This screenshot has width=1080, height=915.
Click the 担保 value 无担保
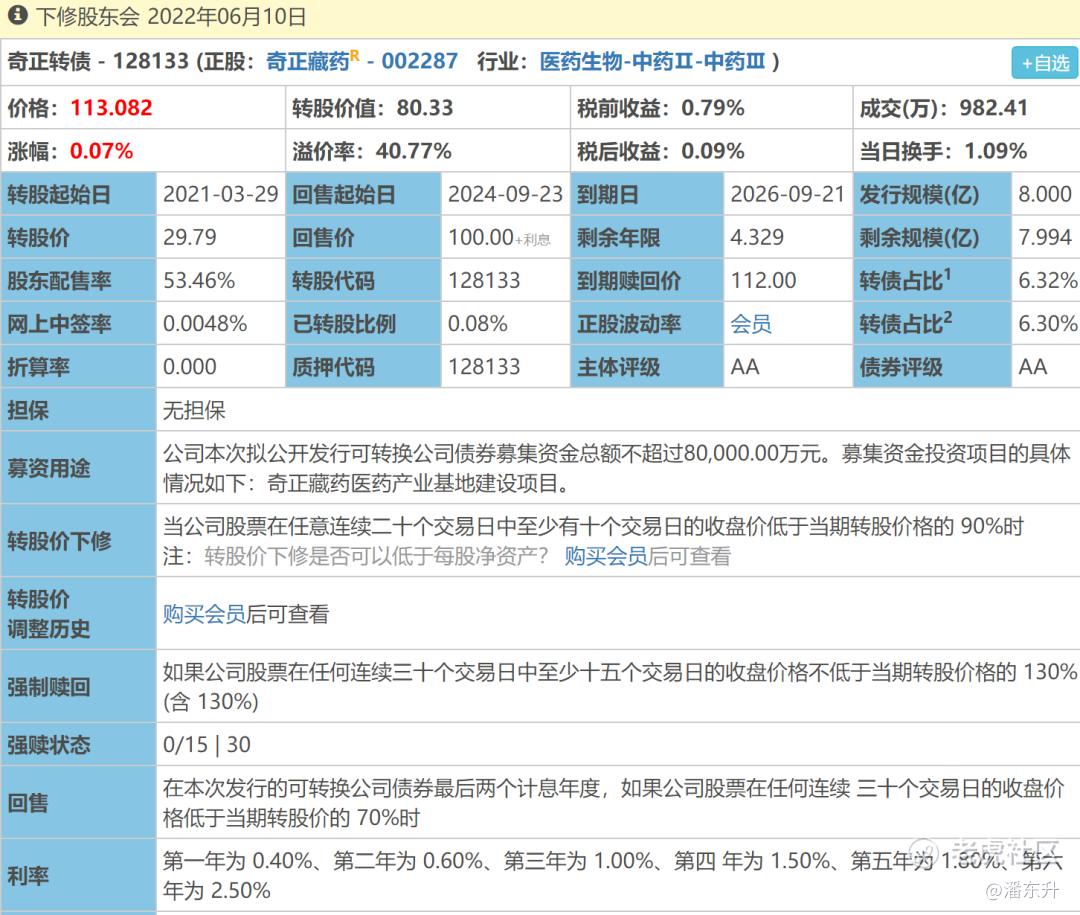(x=194, y=411)
